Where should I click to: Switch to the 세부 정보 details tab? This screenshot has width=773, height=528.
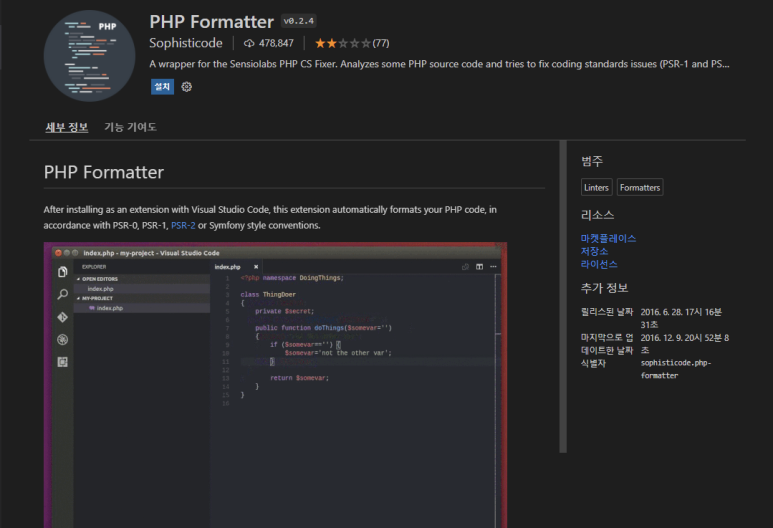pos(67,127)
